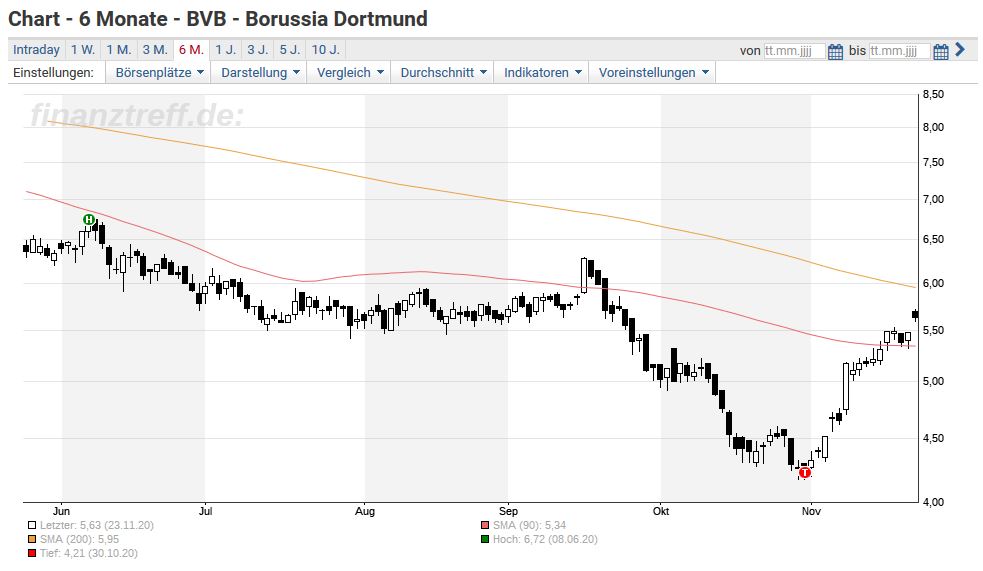Click legend text 'SMA (90): 5,34'
The width and height of the screenshot is (983, 571).
point(529,525)
